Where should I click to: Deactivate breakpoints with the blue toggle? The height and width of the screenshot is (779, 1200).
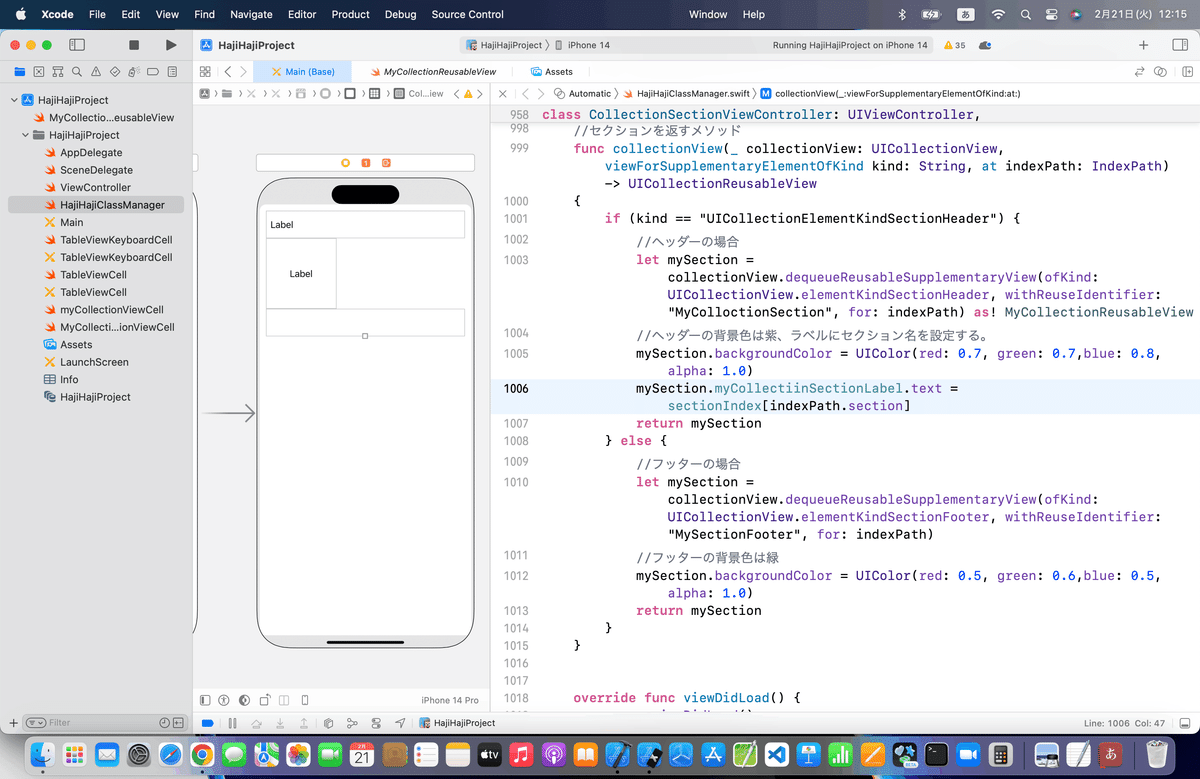207,722
